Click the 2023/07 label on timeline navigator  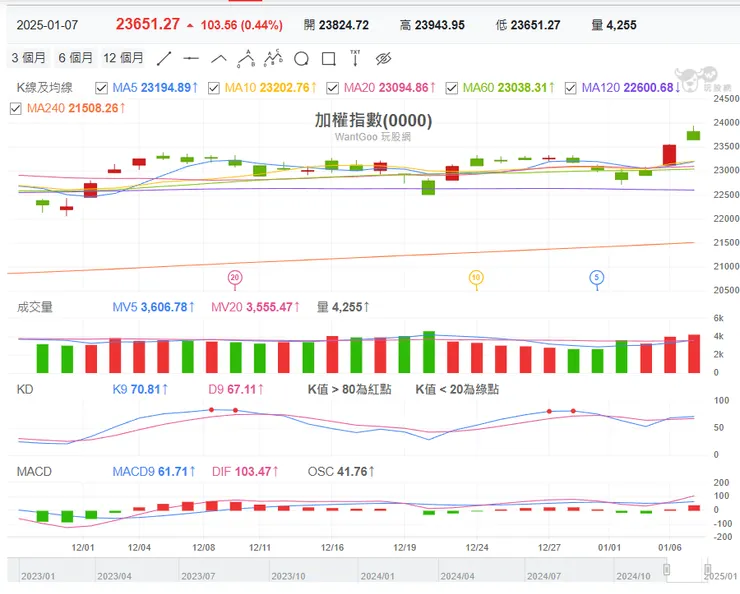pos(198,576)
